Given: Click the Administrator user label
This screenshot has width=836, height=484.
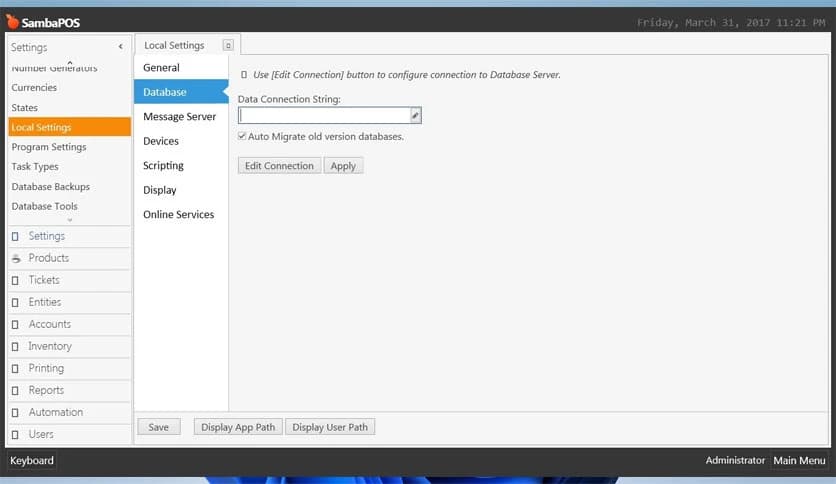Looking at the screenshot, I should click(735, 461).
